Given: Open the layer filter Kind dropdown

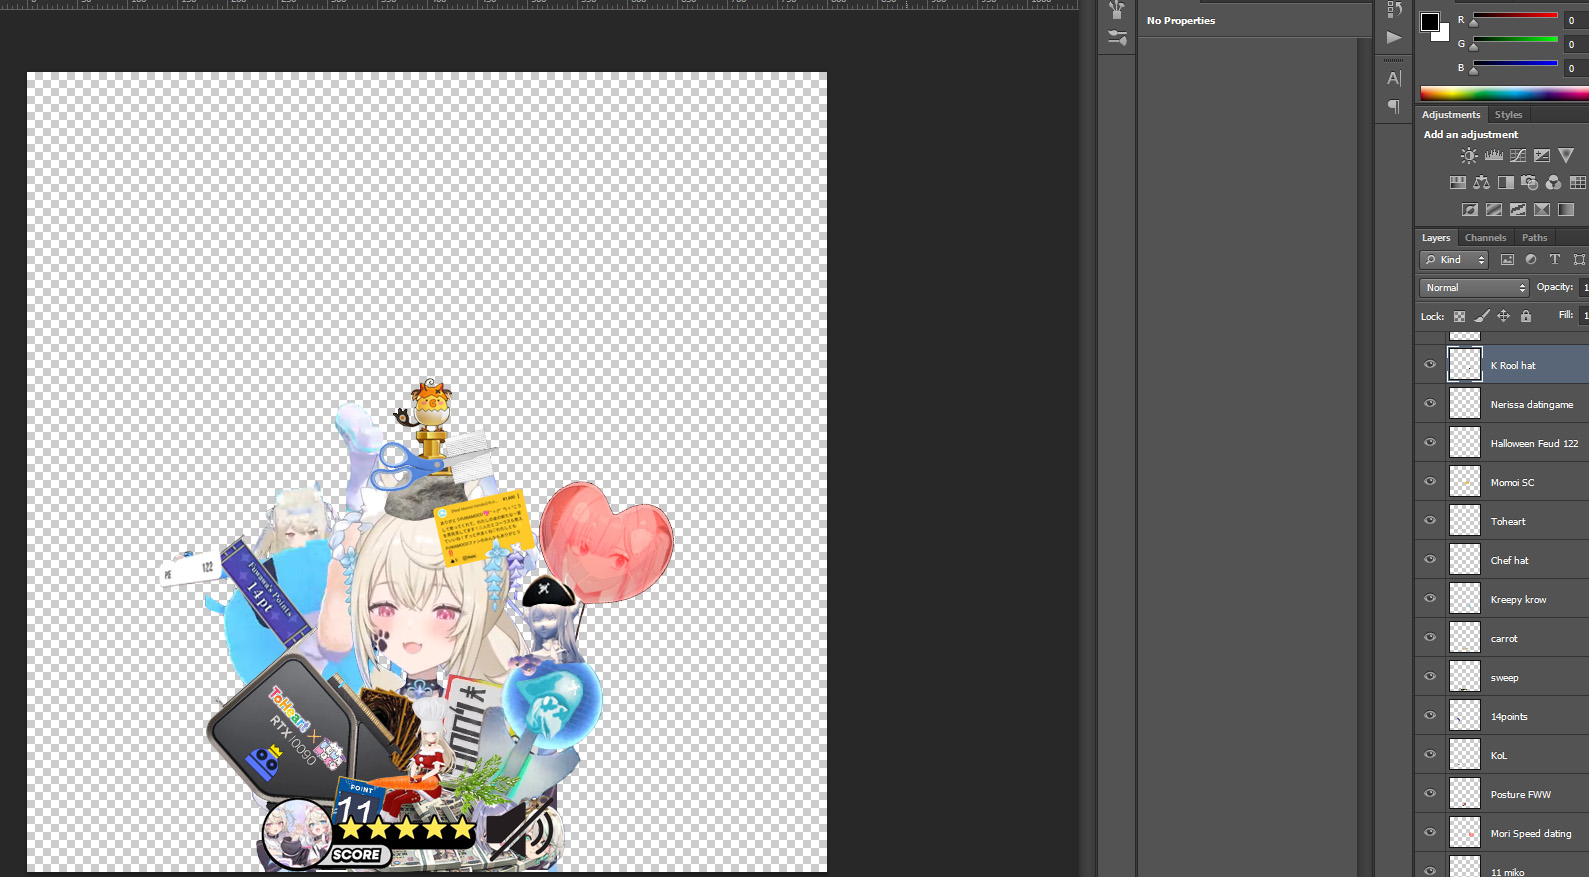Looking at the screenshot, I should point(1454,260).
